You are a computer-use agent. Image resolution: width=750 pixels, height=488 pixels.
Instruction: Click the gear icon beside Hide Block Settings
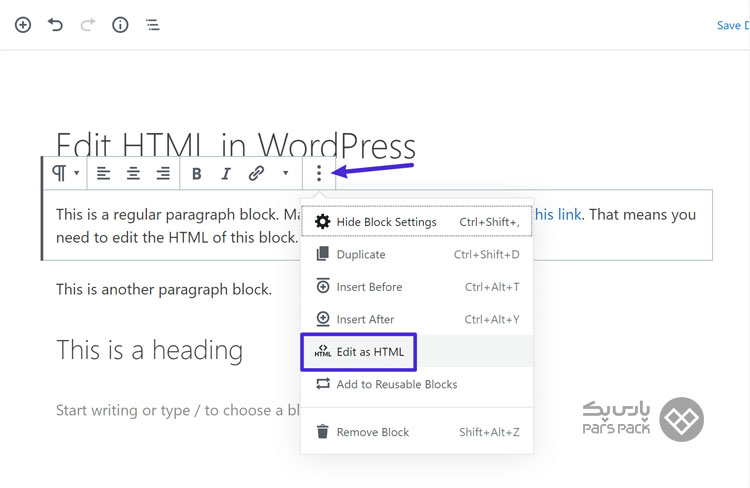[x=322, y=222]
